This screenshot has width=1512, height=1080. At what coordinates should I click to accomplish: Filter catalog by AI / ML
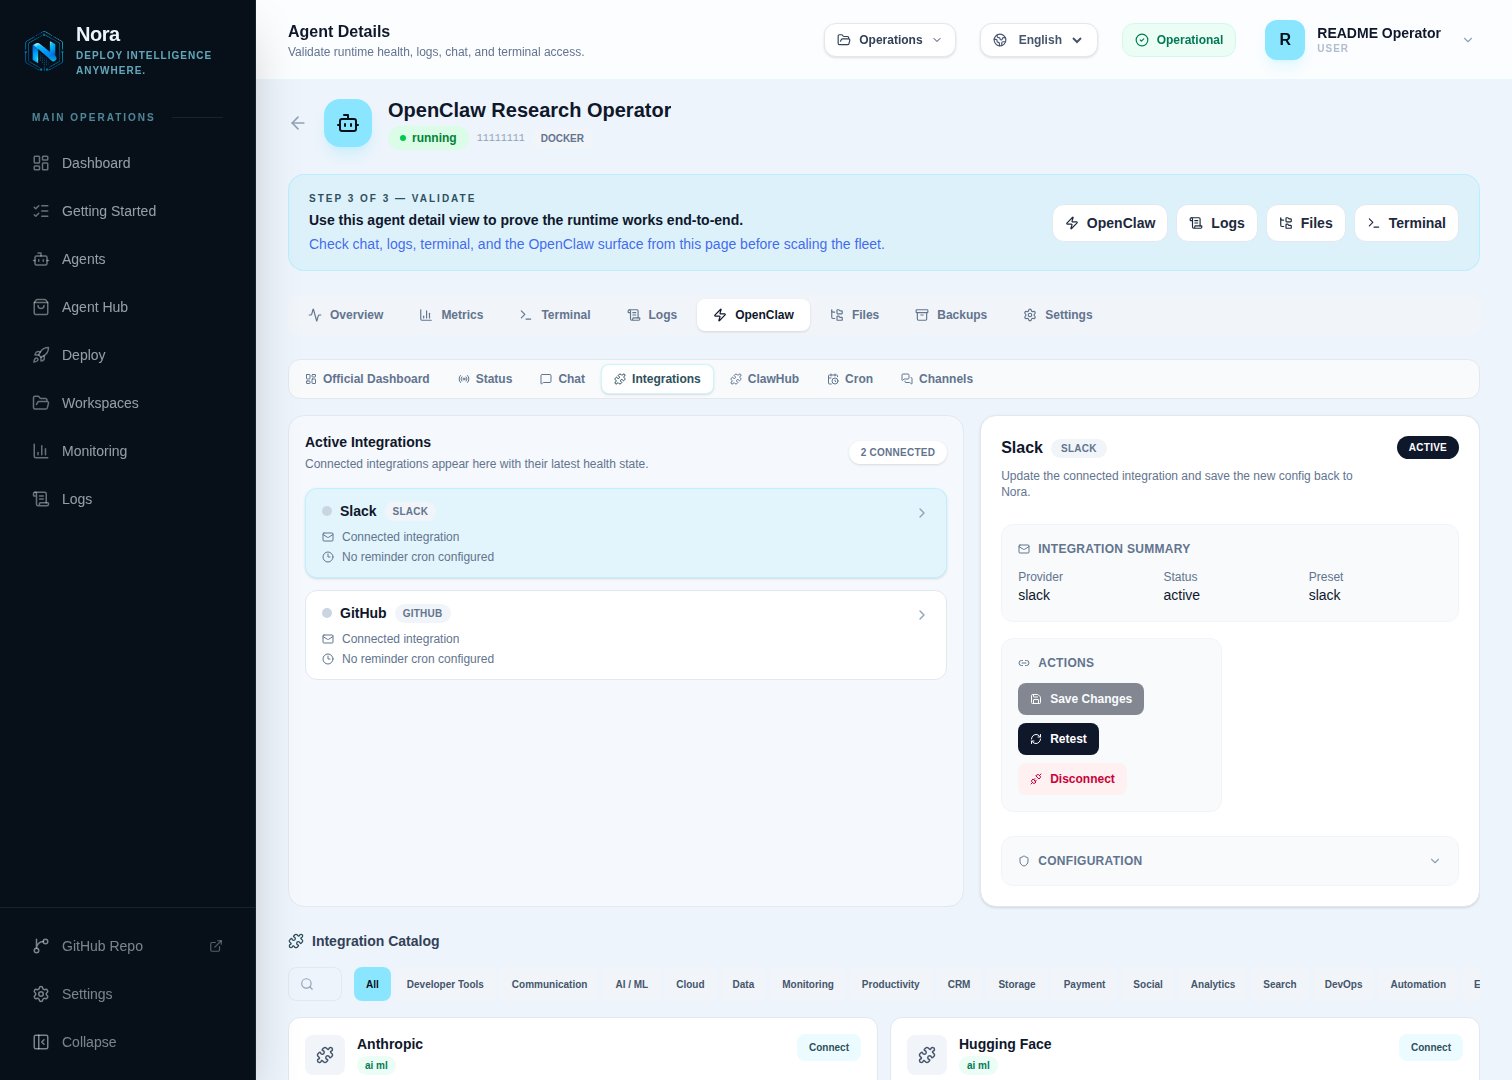coord(631,984)
